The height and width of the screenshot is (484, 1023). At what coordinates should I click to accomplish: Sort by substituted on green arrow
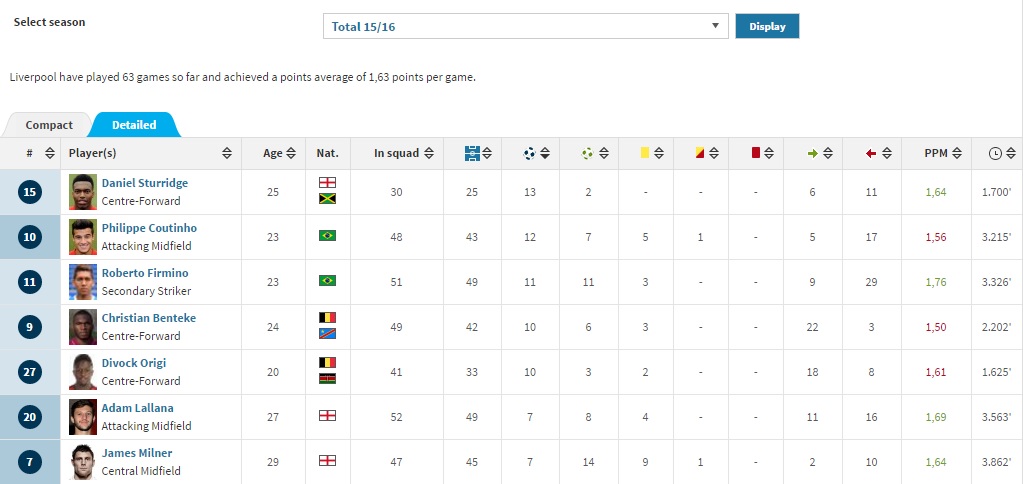tap(812, 154)
